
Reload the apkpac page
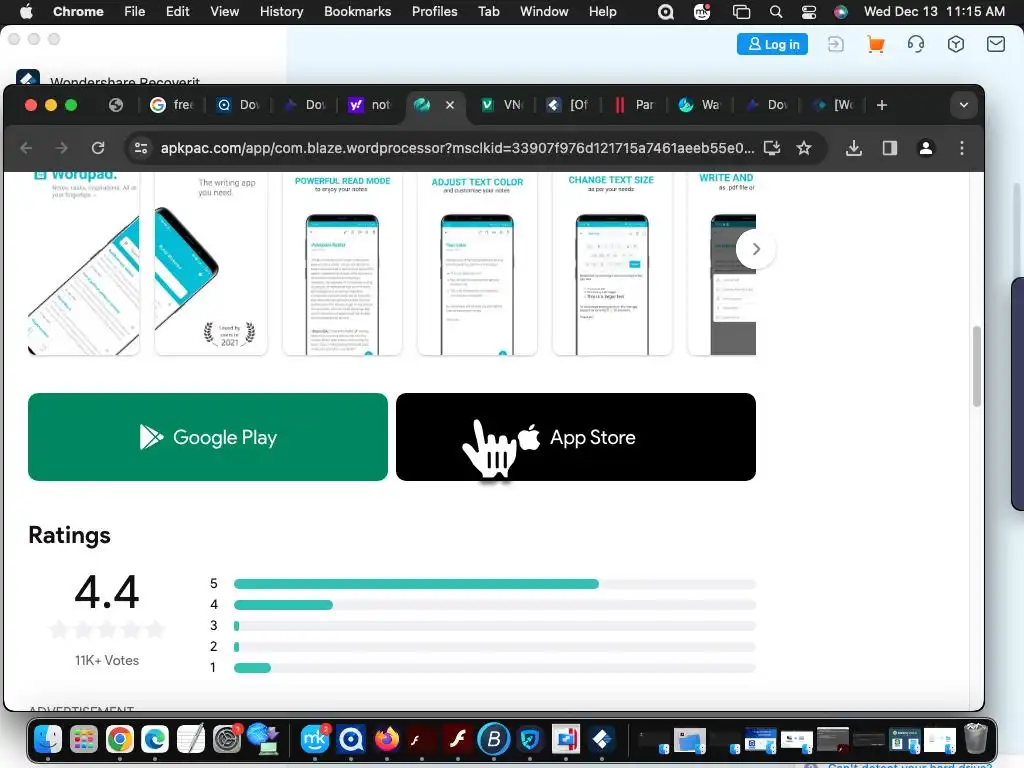[98, 148]
